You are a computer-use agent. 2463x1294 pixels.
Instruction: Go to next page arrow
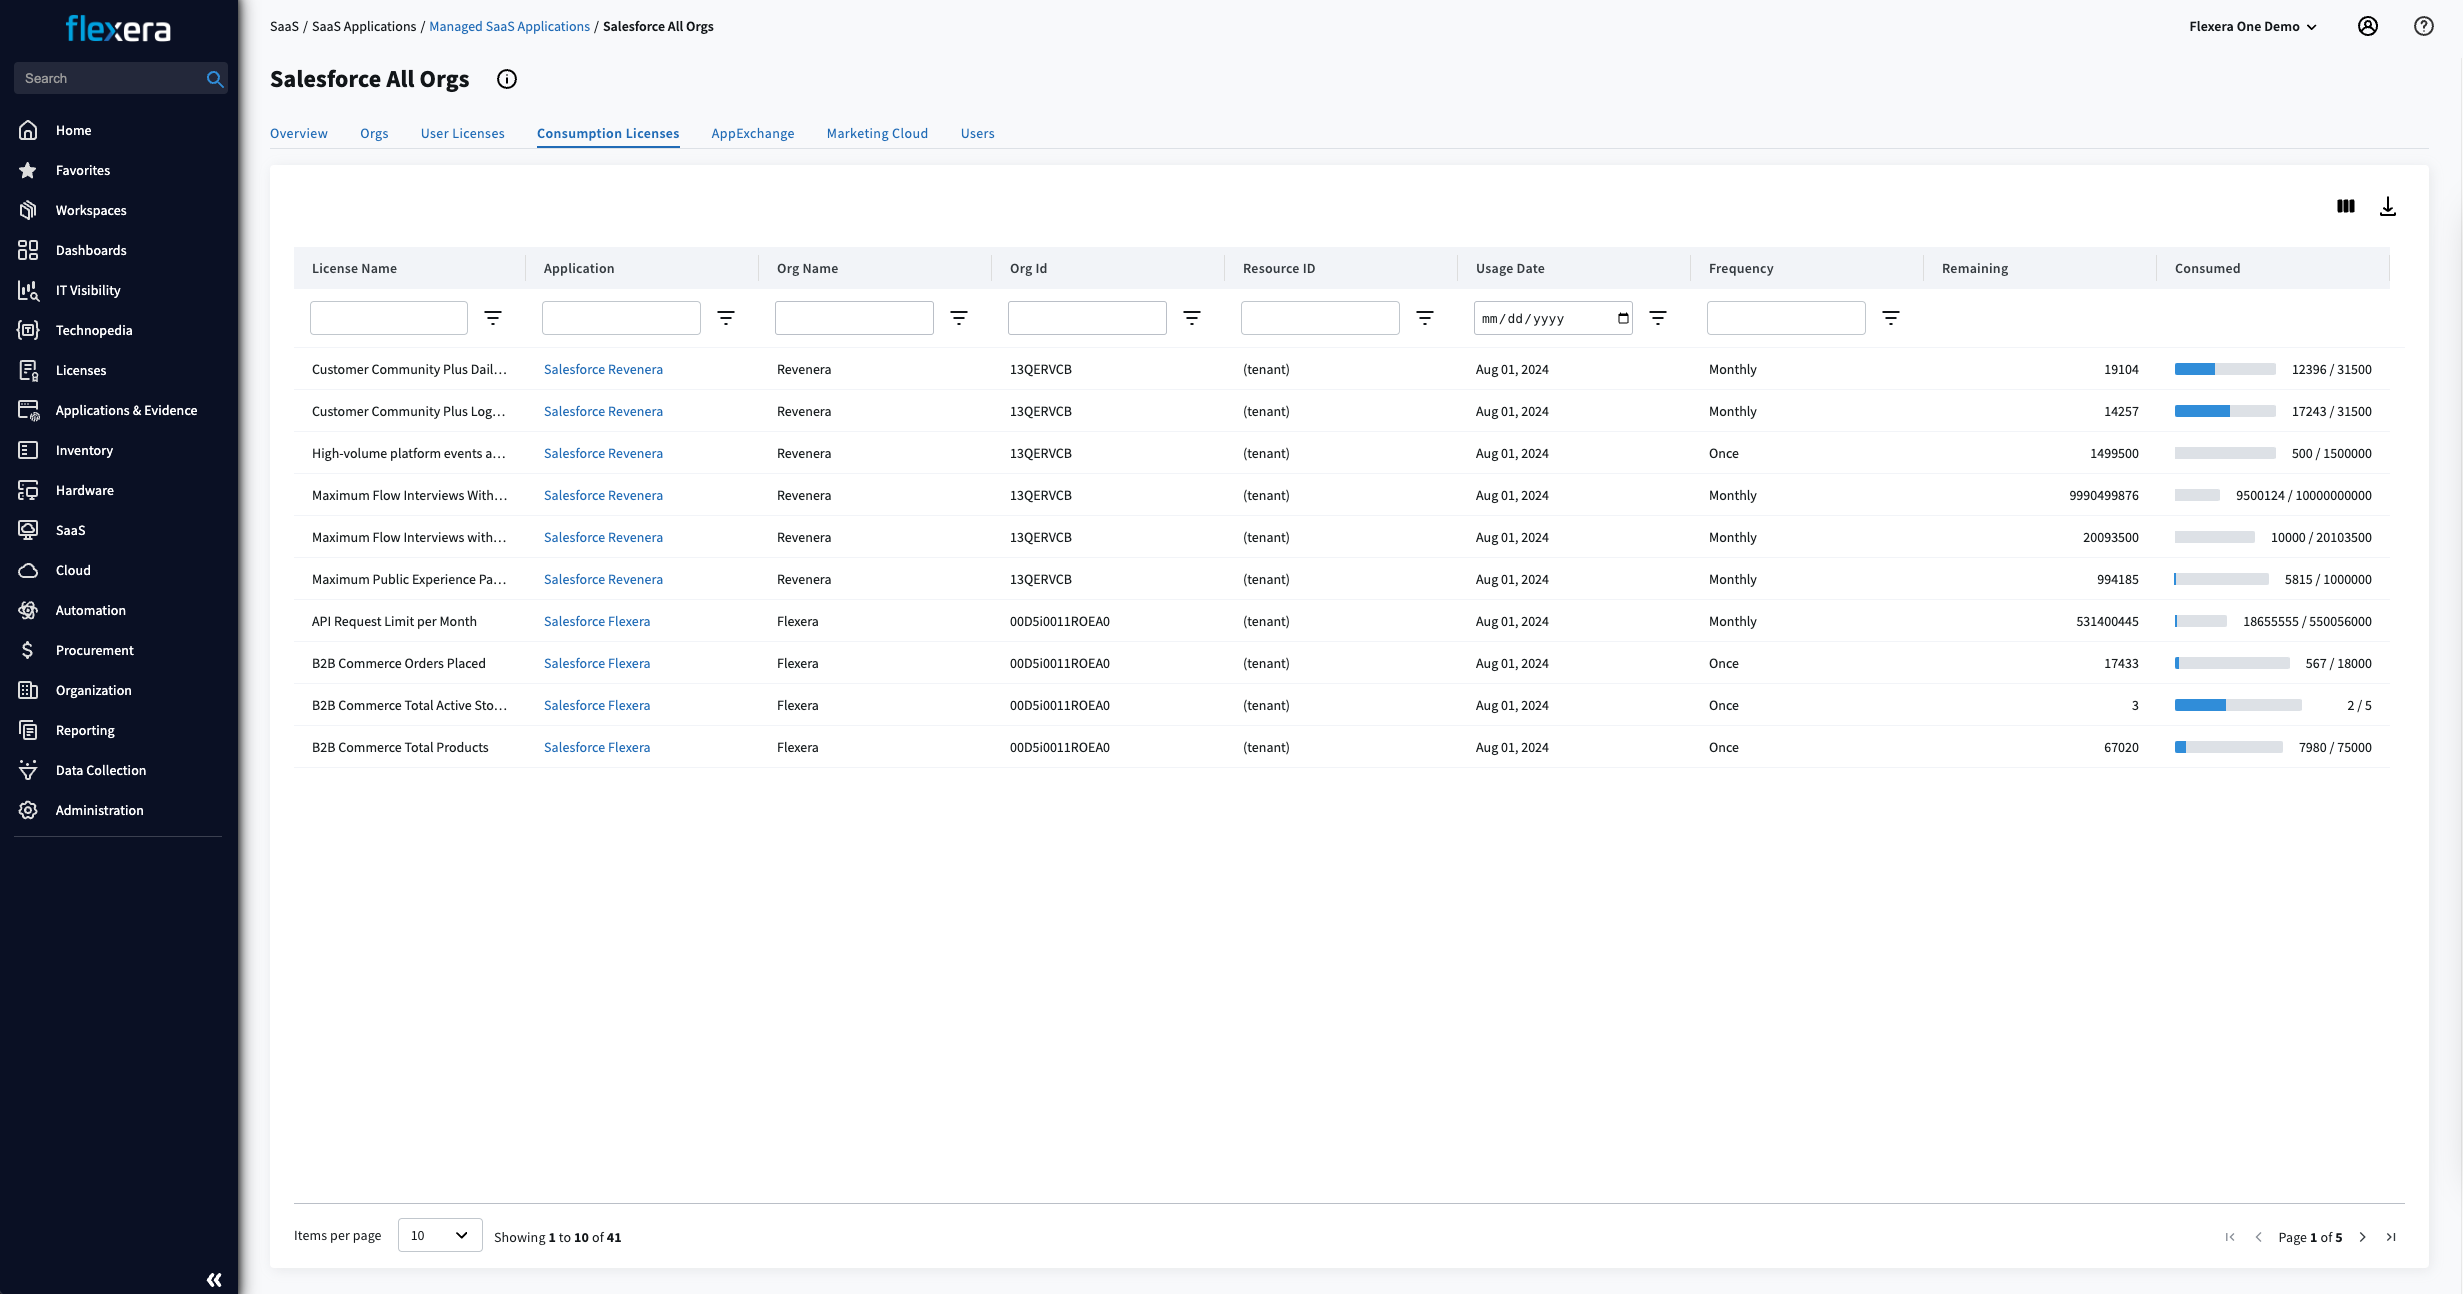[2363, 1237]
